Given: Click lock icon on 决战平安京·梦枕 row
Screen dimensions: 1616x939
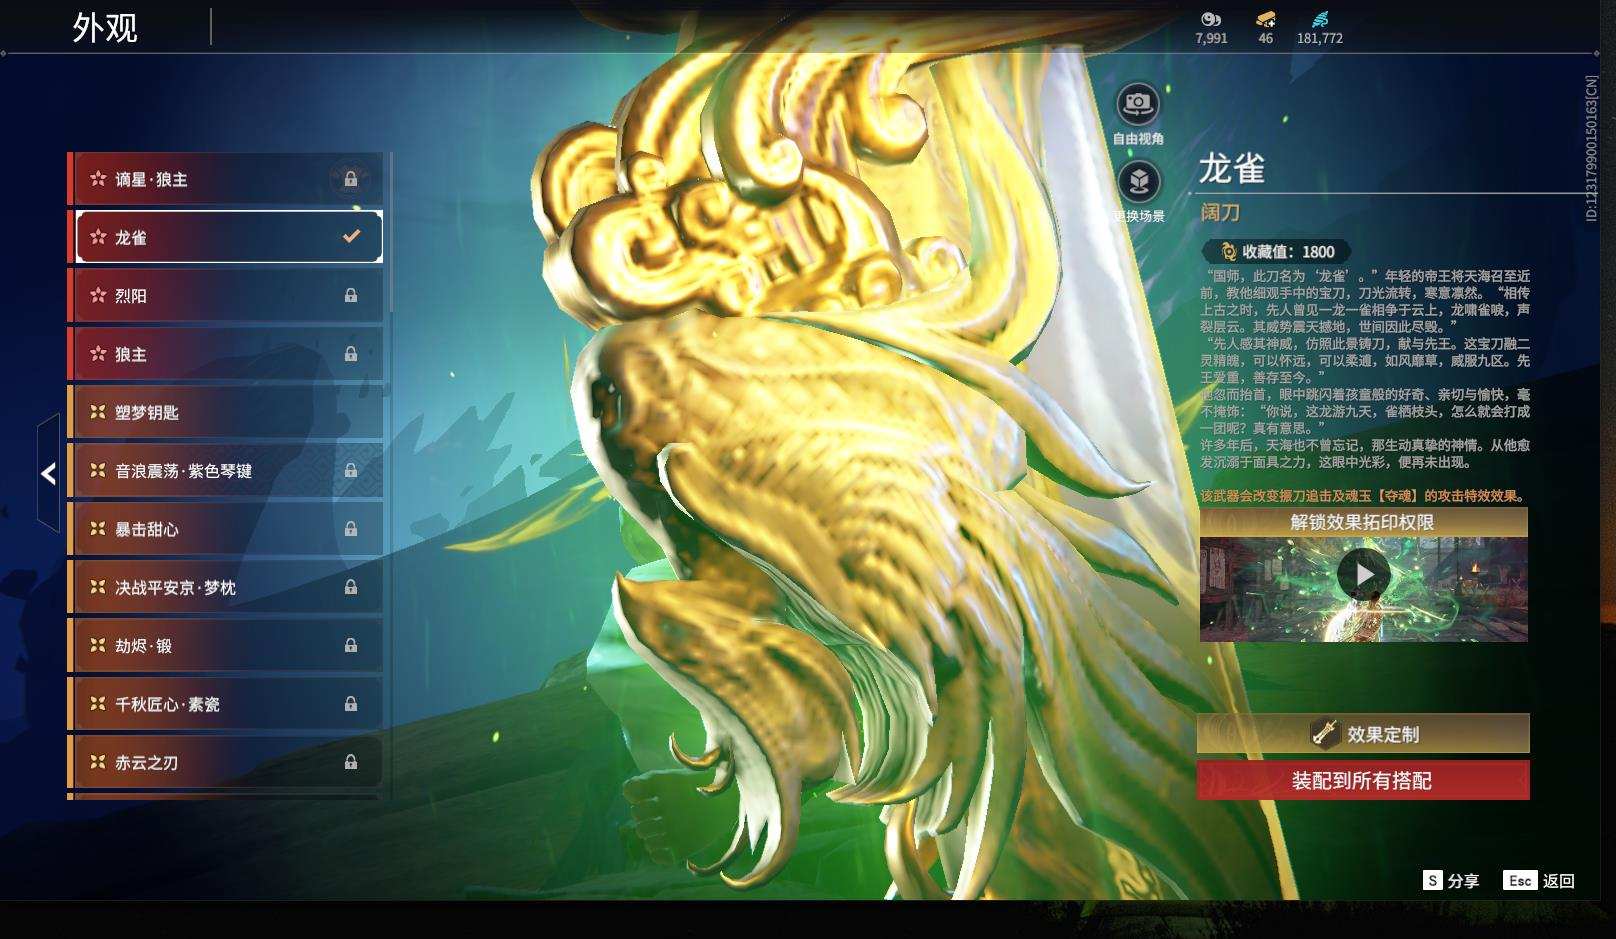Looking at the screenshot, I should click(351, 587).
